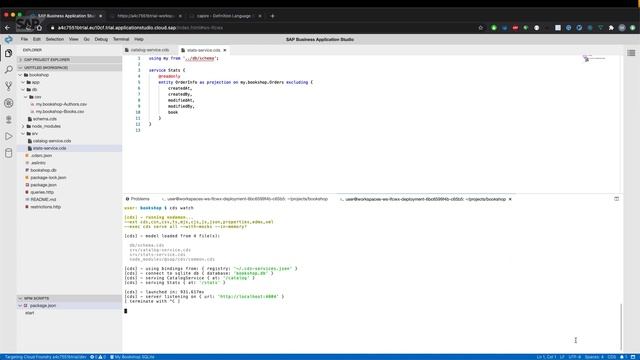Image resolution: width=640 pixels, height=360 pixels.
Task: Bookmark the page with the star icon
Action: pyautogui.click(x=480, y=28)
